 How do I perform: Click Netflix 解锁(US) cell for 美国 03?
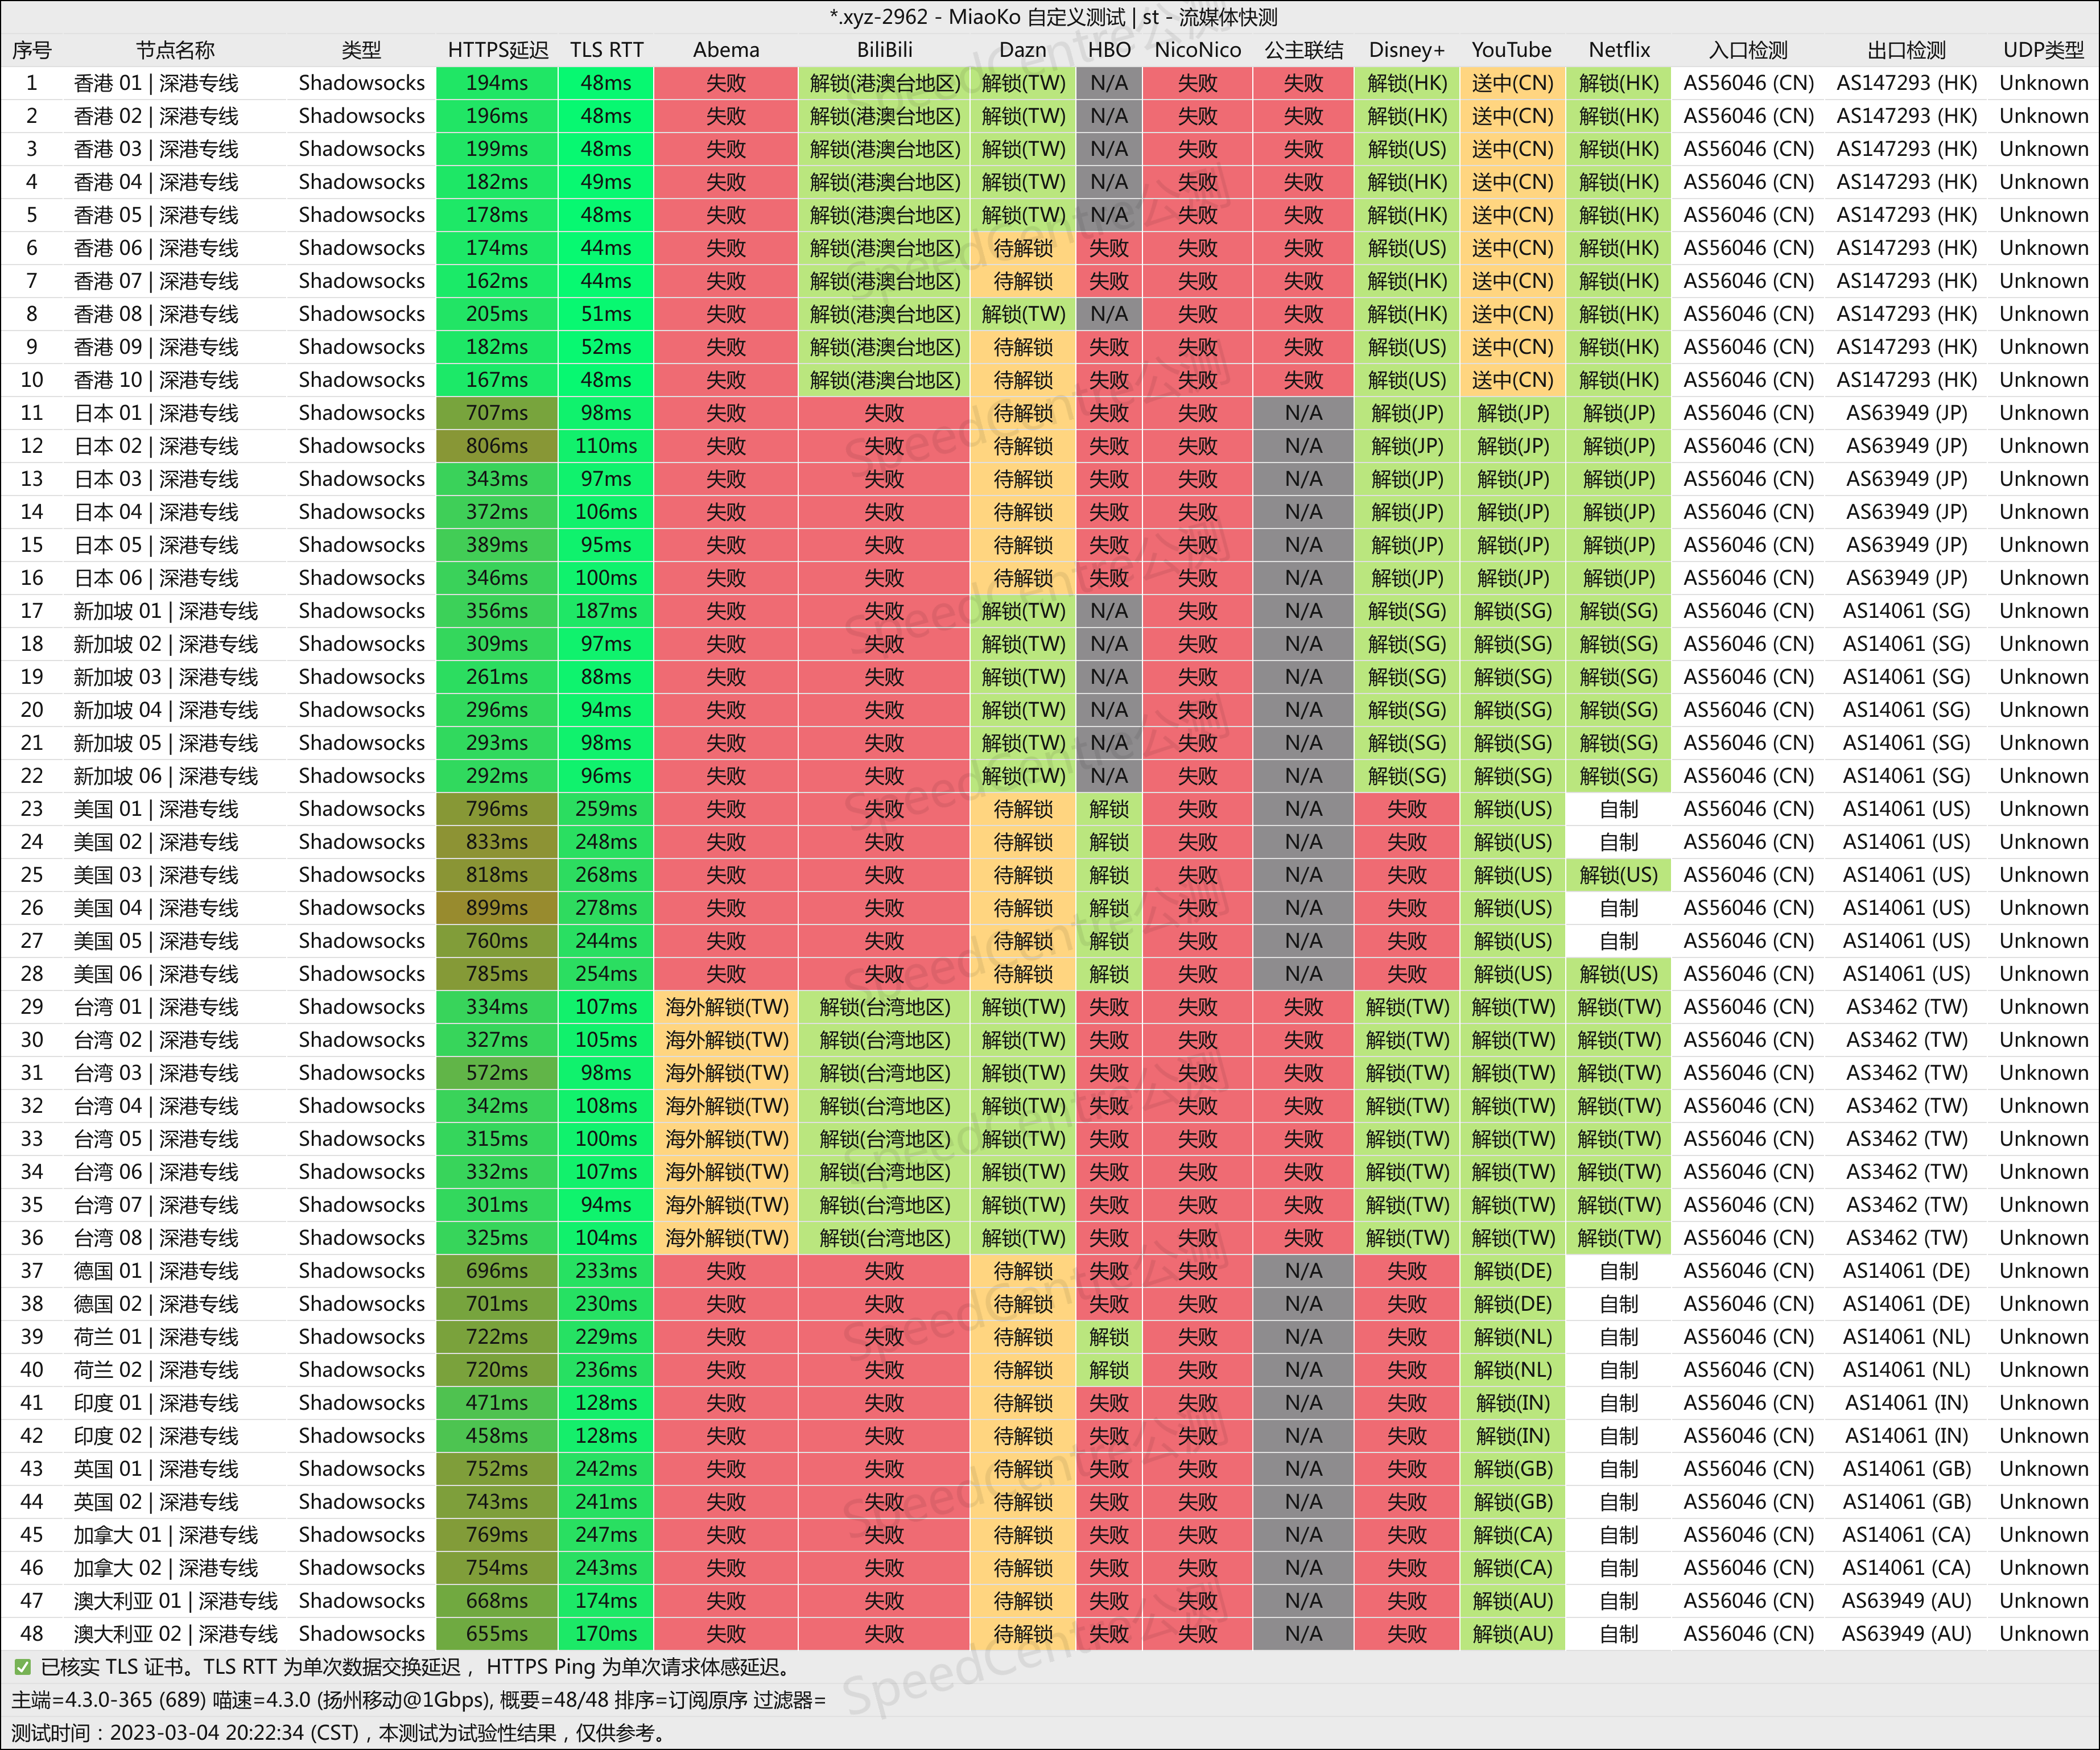pos(1618,875)
